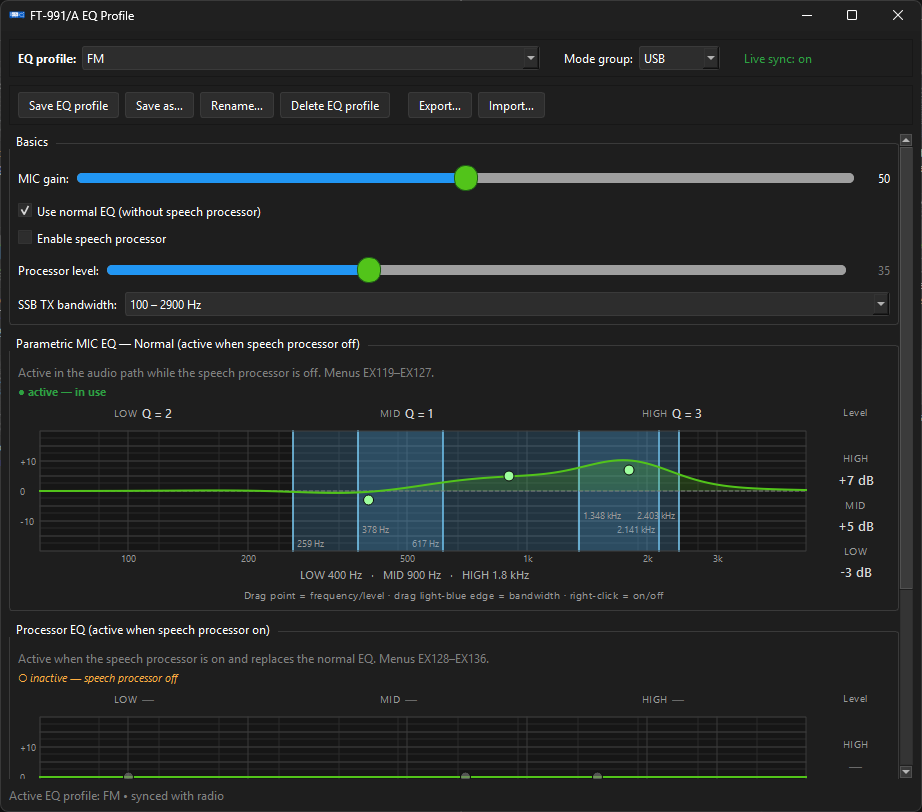
Task: Click LOW point in Processor EQ graph
Action: (x=128, y=776)
